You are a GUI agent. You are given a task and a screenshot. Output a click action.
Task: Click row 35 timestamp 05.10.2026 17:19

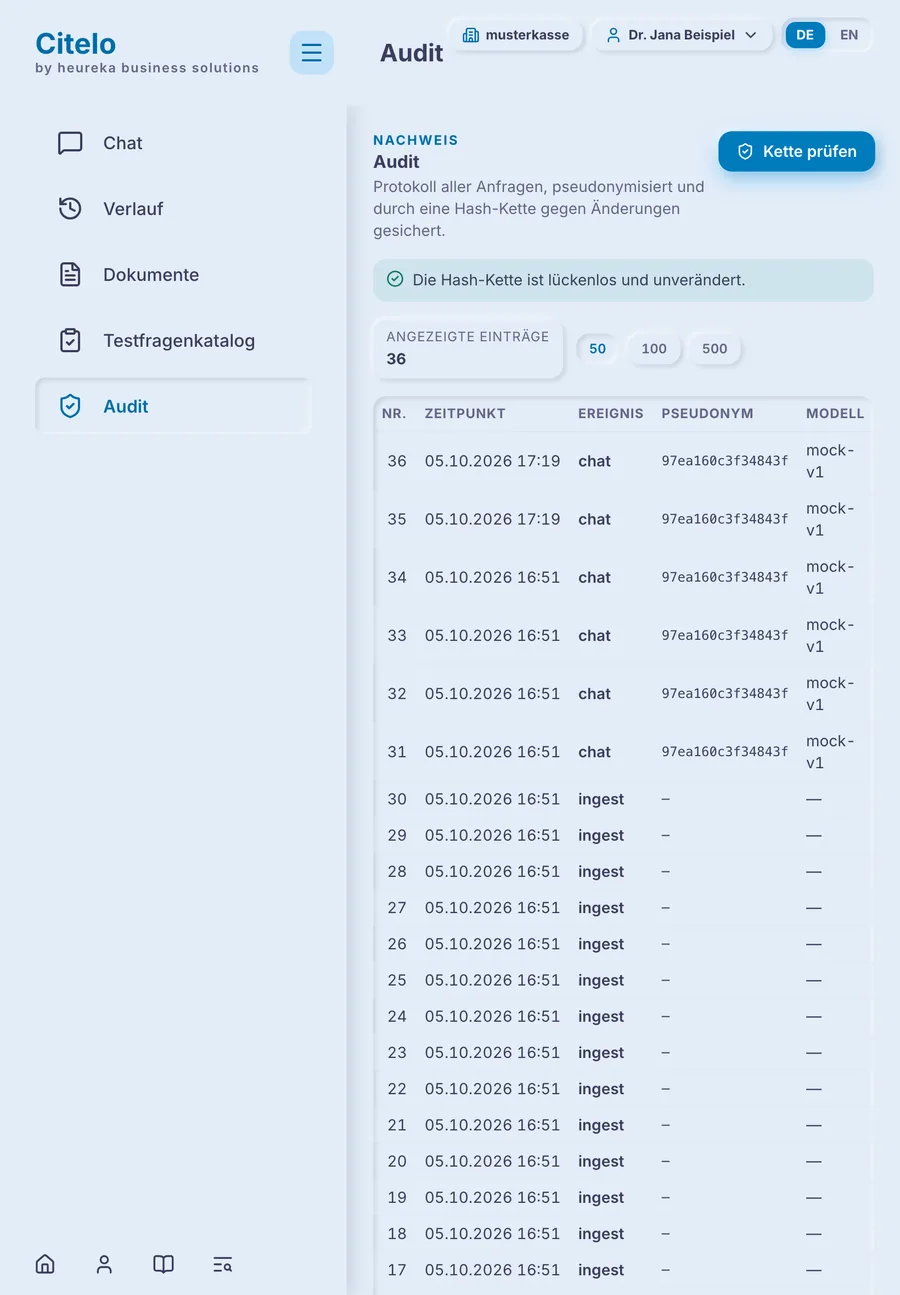[x=492, y=519]
